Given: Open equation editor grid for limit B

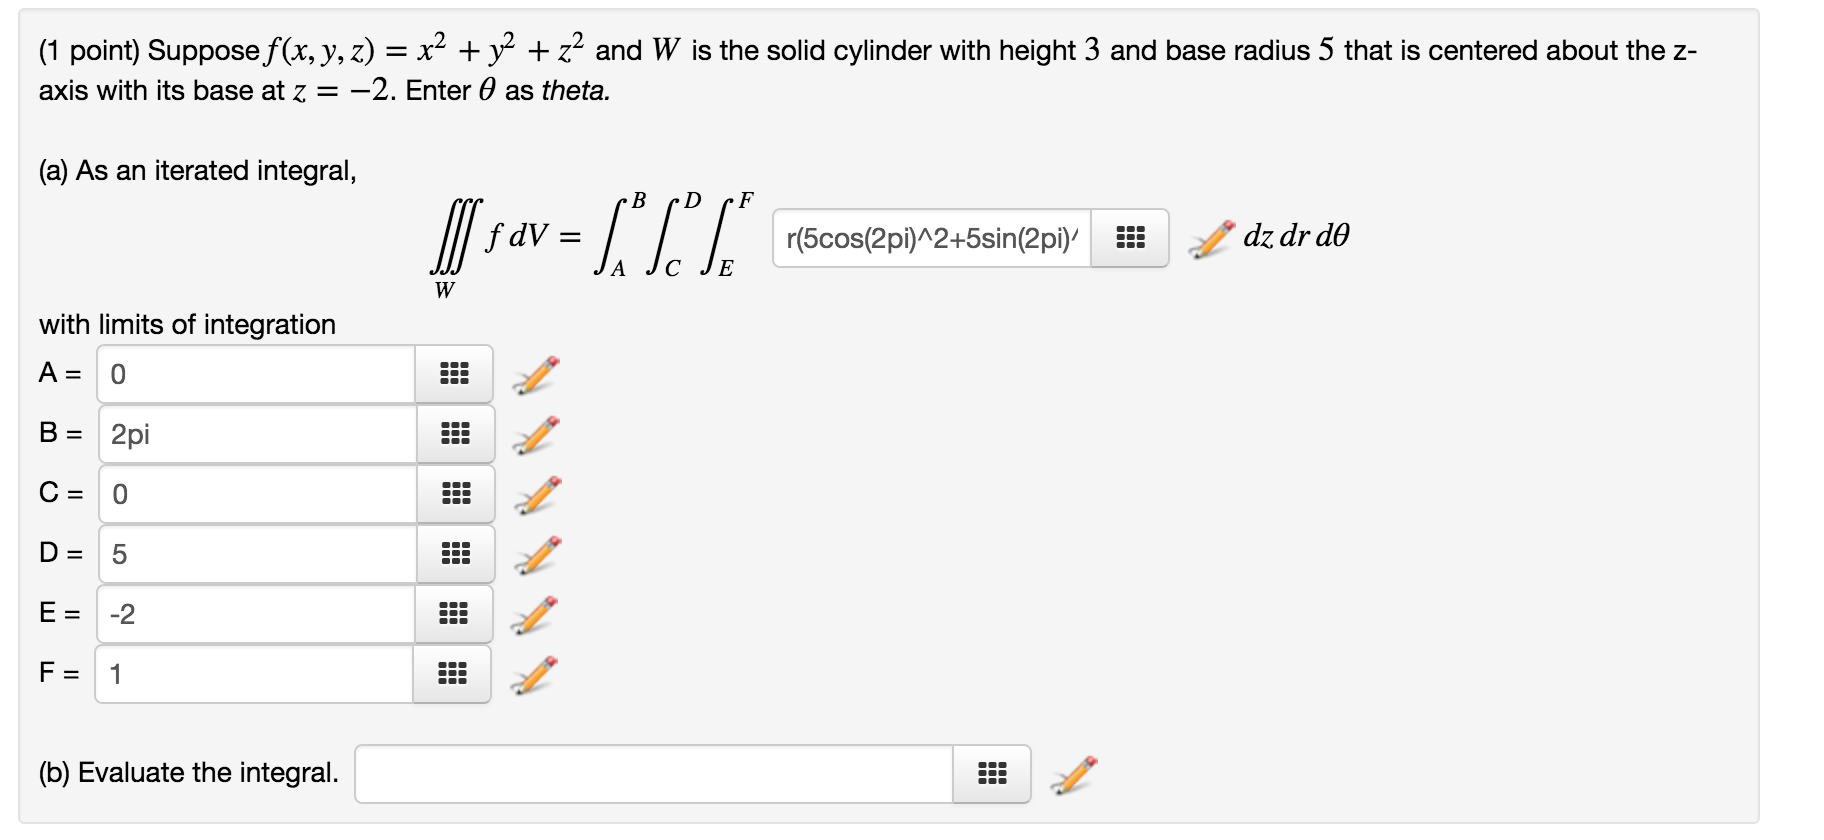Looking at the screenshot, I should pos(455,434).
